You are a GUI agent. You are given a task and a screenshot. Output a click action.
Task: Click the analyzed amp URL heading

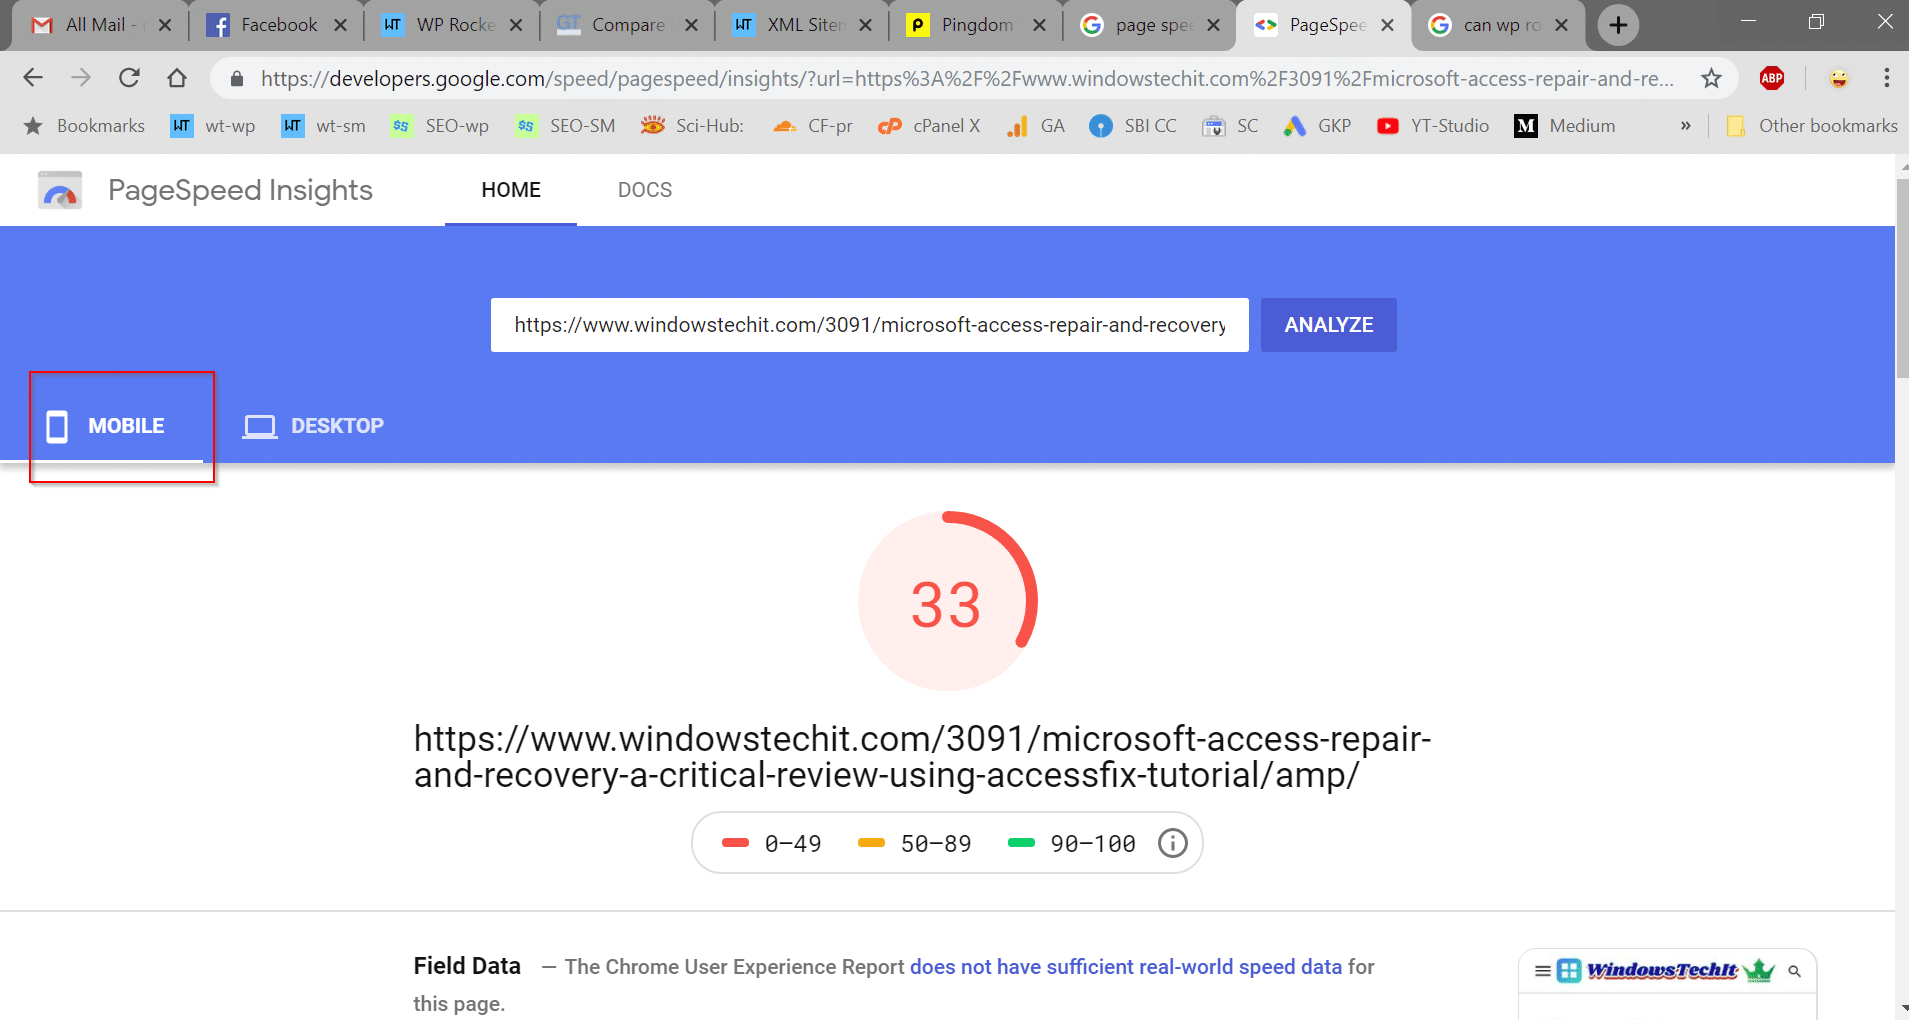coord(922,756)
